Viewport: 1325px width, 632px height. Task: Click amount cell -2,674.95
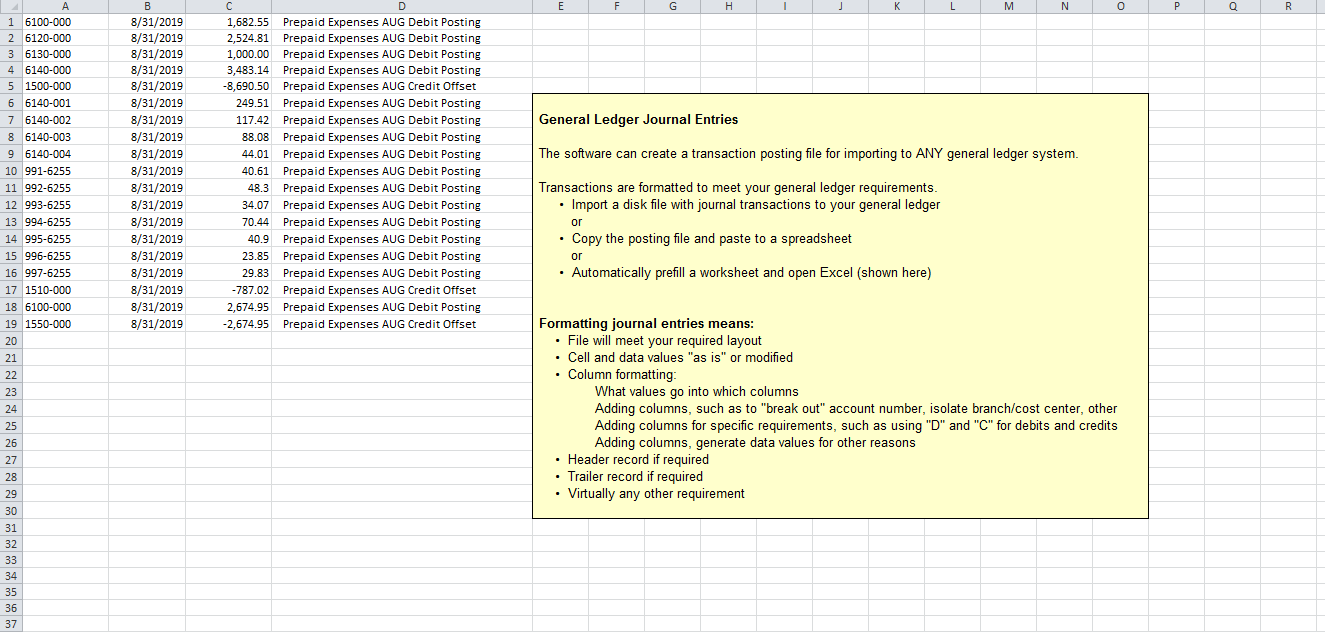tap(229, 324)
